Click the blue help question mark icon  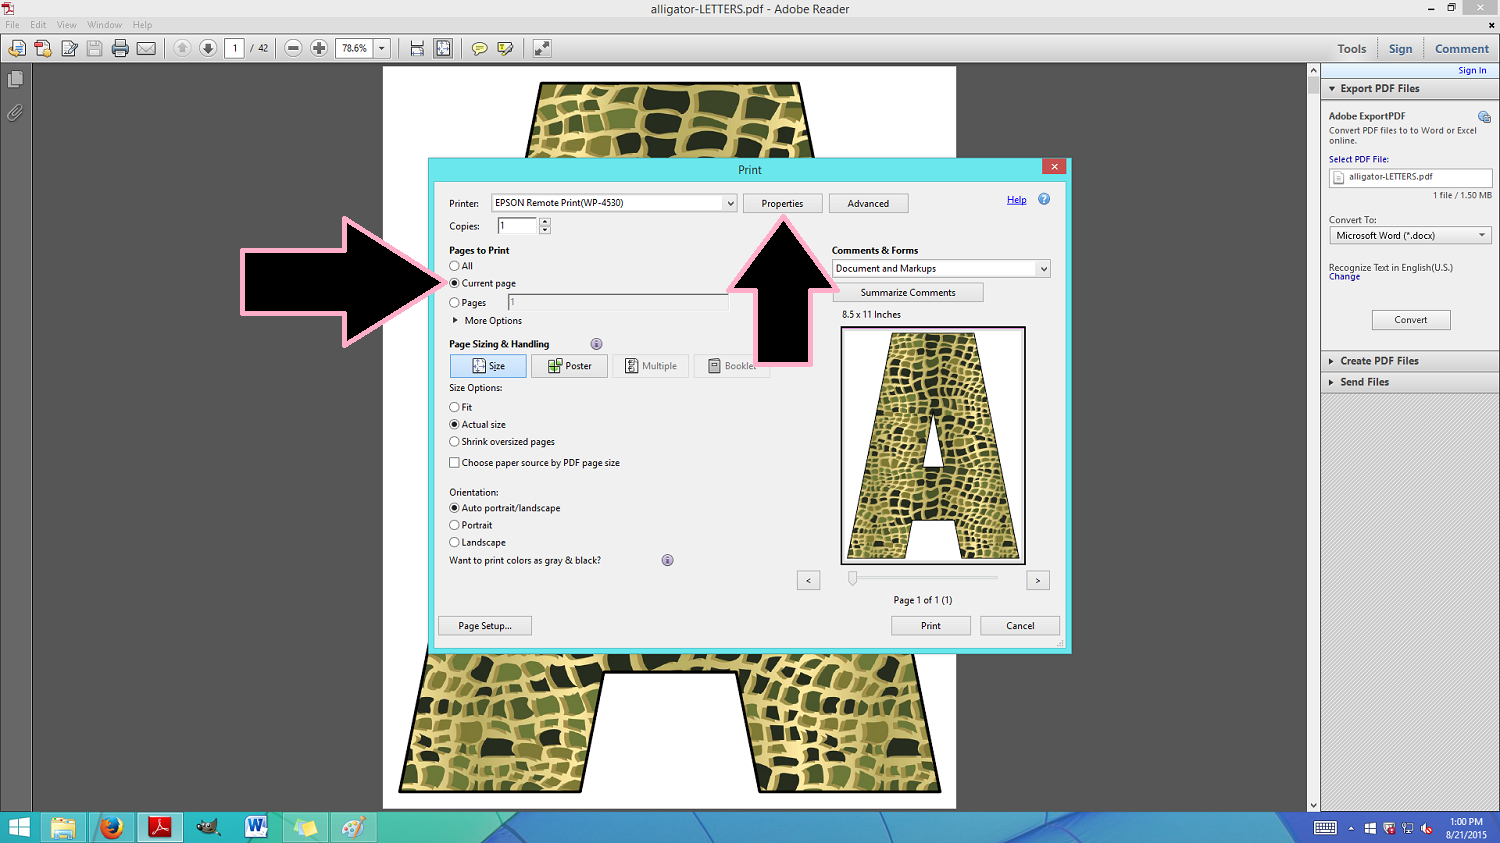(1044, 199)
